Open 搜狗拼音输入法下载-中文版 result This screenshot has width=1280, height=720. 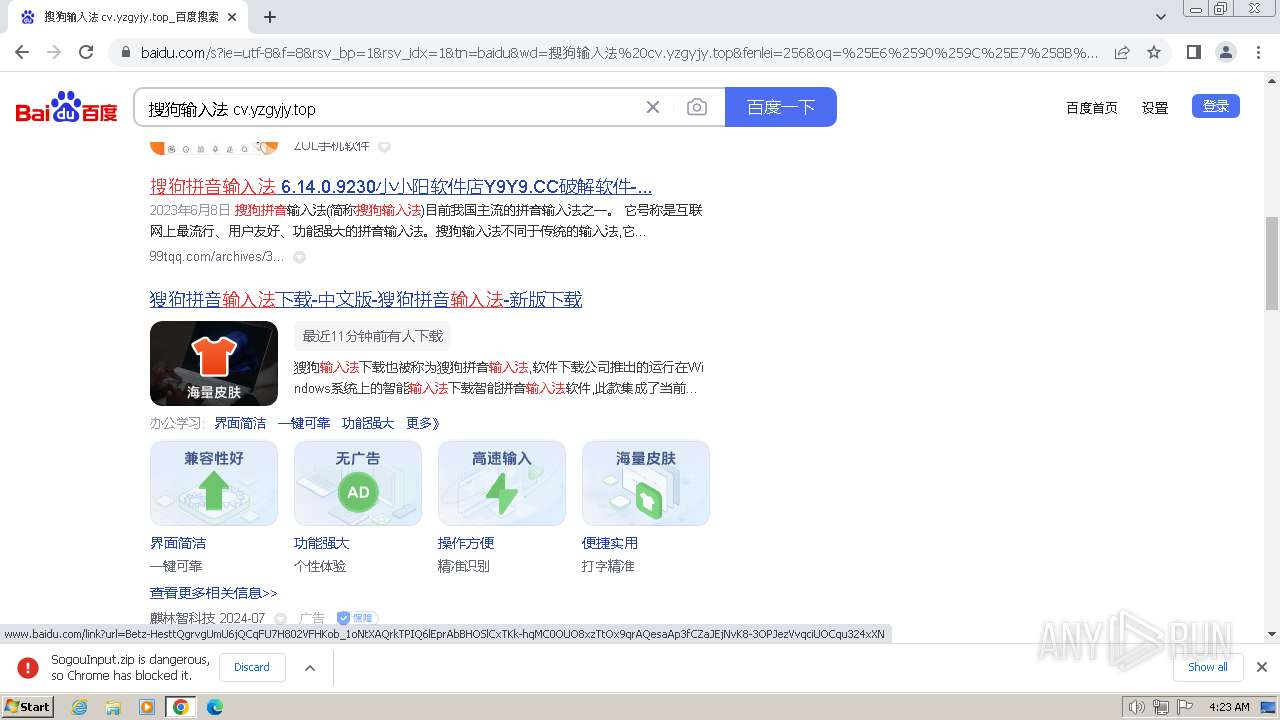point(366,300)
